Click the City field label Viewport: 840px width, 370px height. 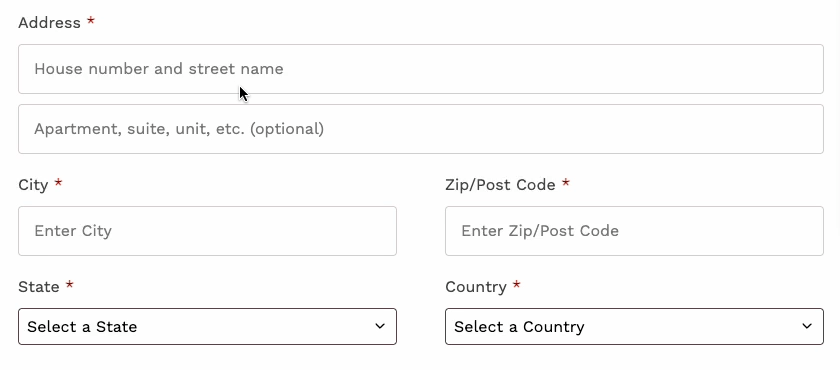tap(33, 185)
